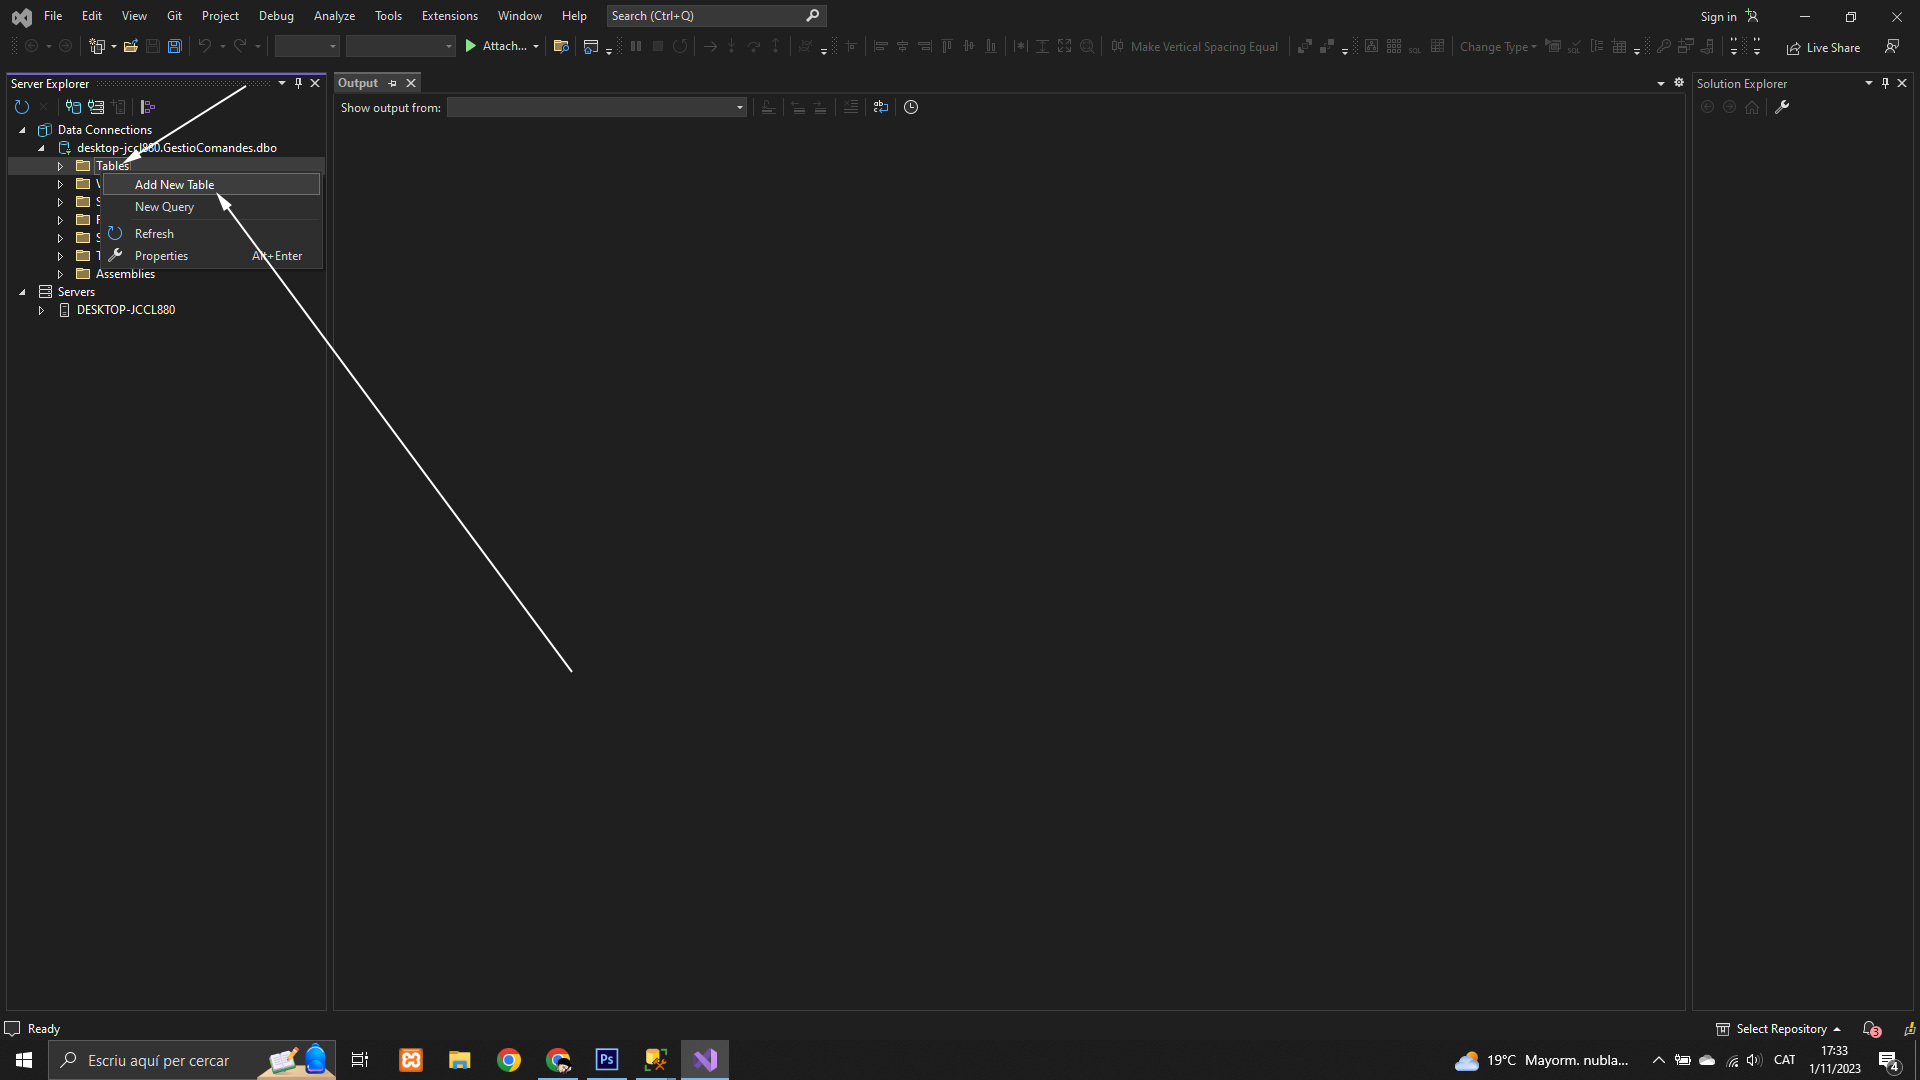Click Add New Table in context menu
The image size is (1920, 1080).
point(175,185)
